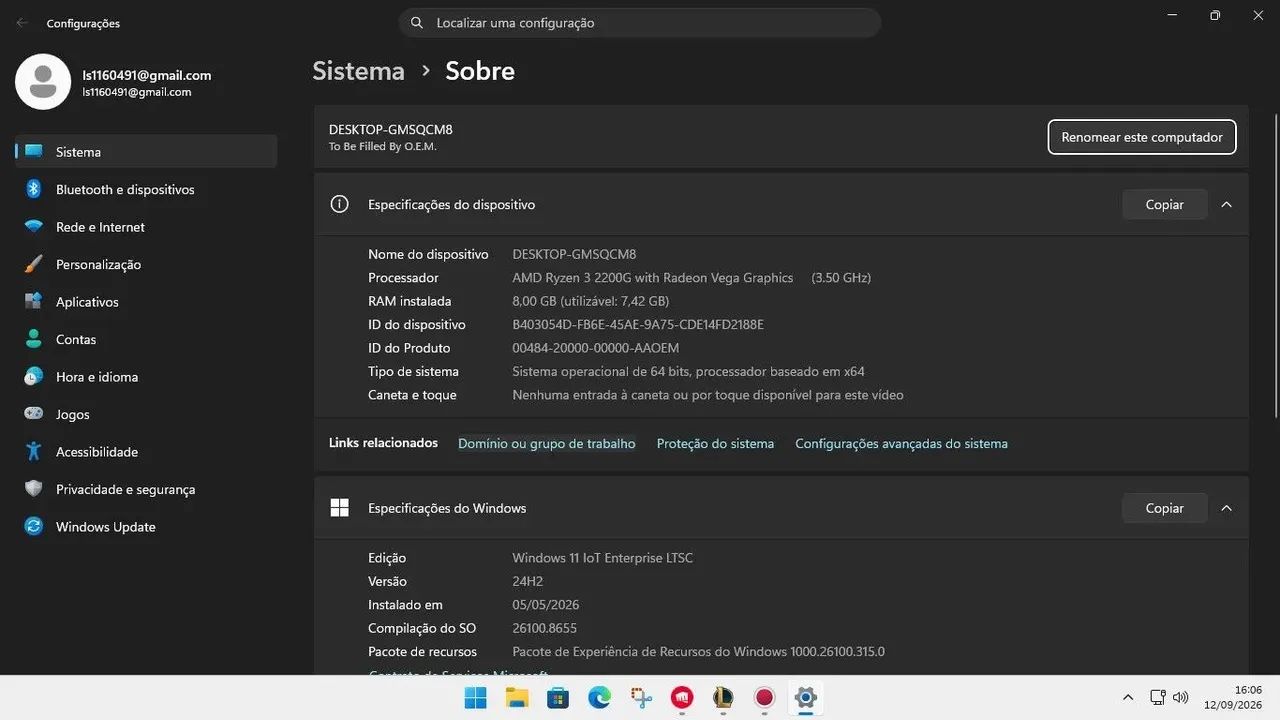This screenshot has width=1280, height=720.
Task: Click the edition text Windows 11 IoT Enterprise LTSC
Action: tap(602, 558)
